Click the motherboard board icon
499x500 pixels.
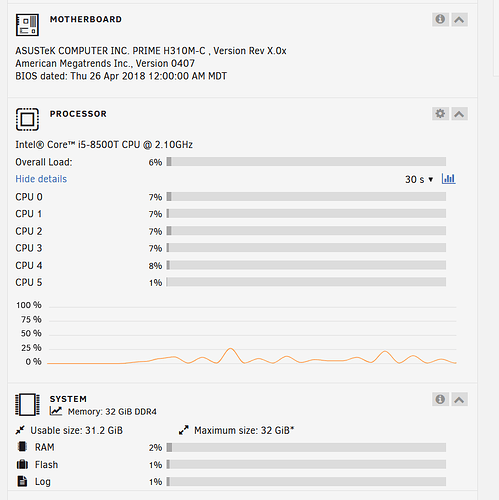pos(27,25)
